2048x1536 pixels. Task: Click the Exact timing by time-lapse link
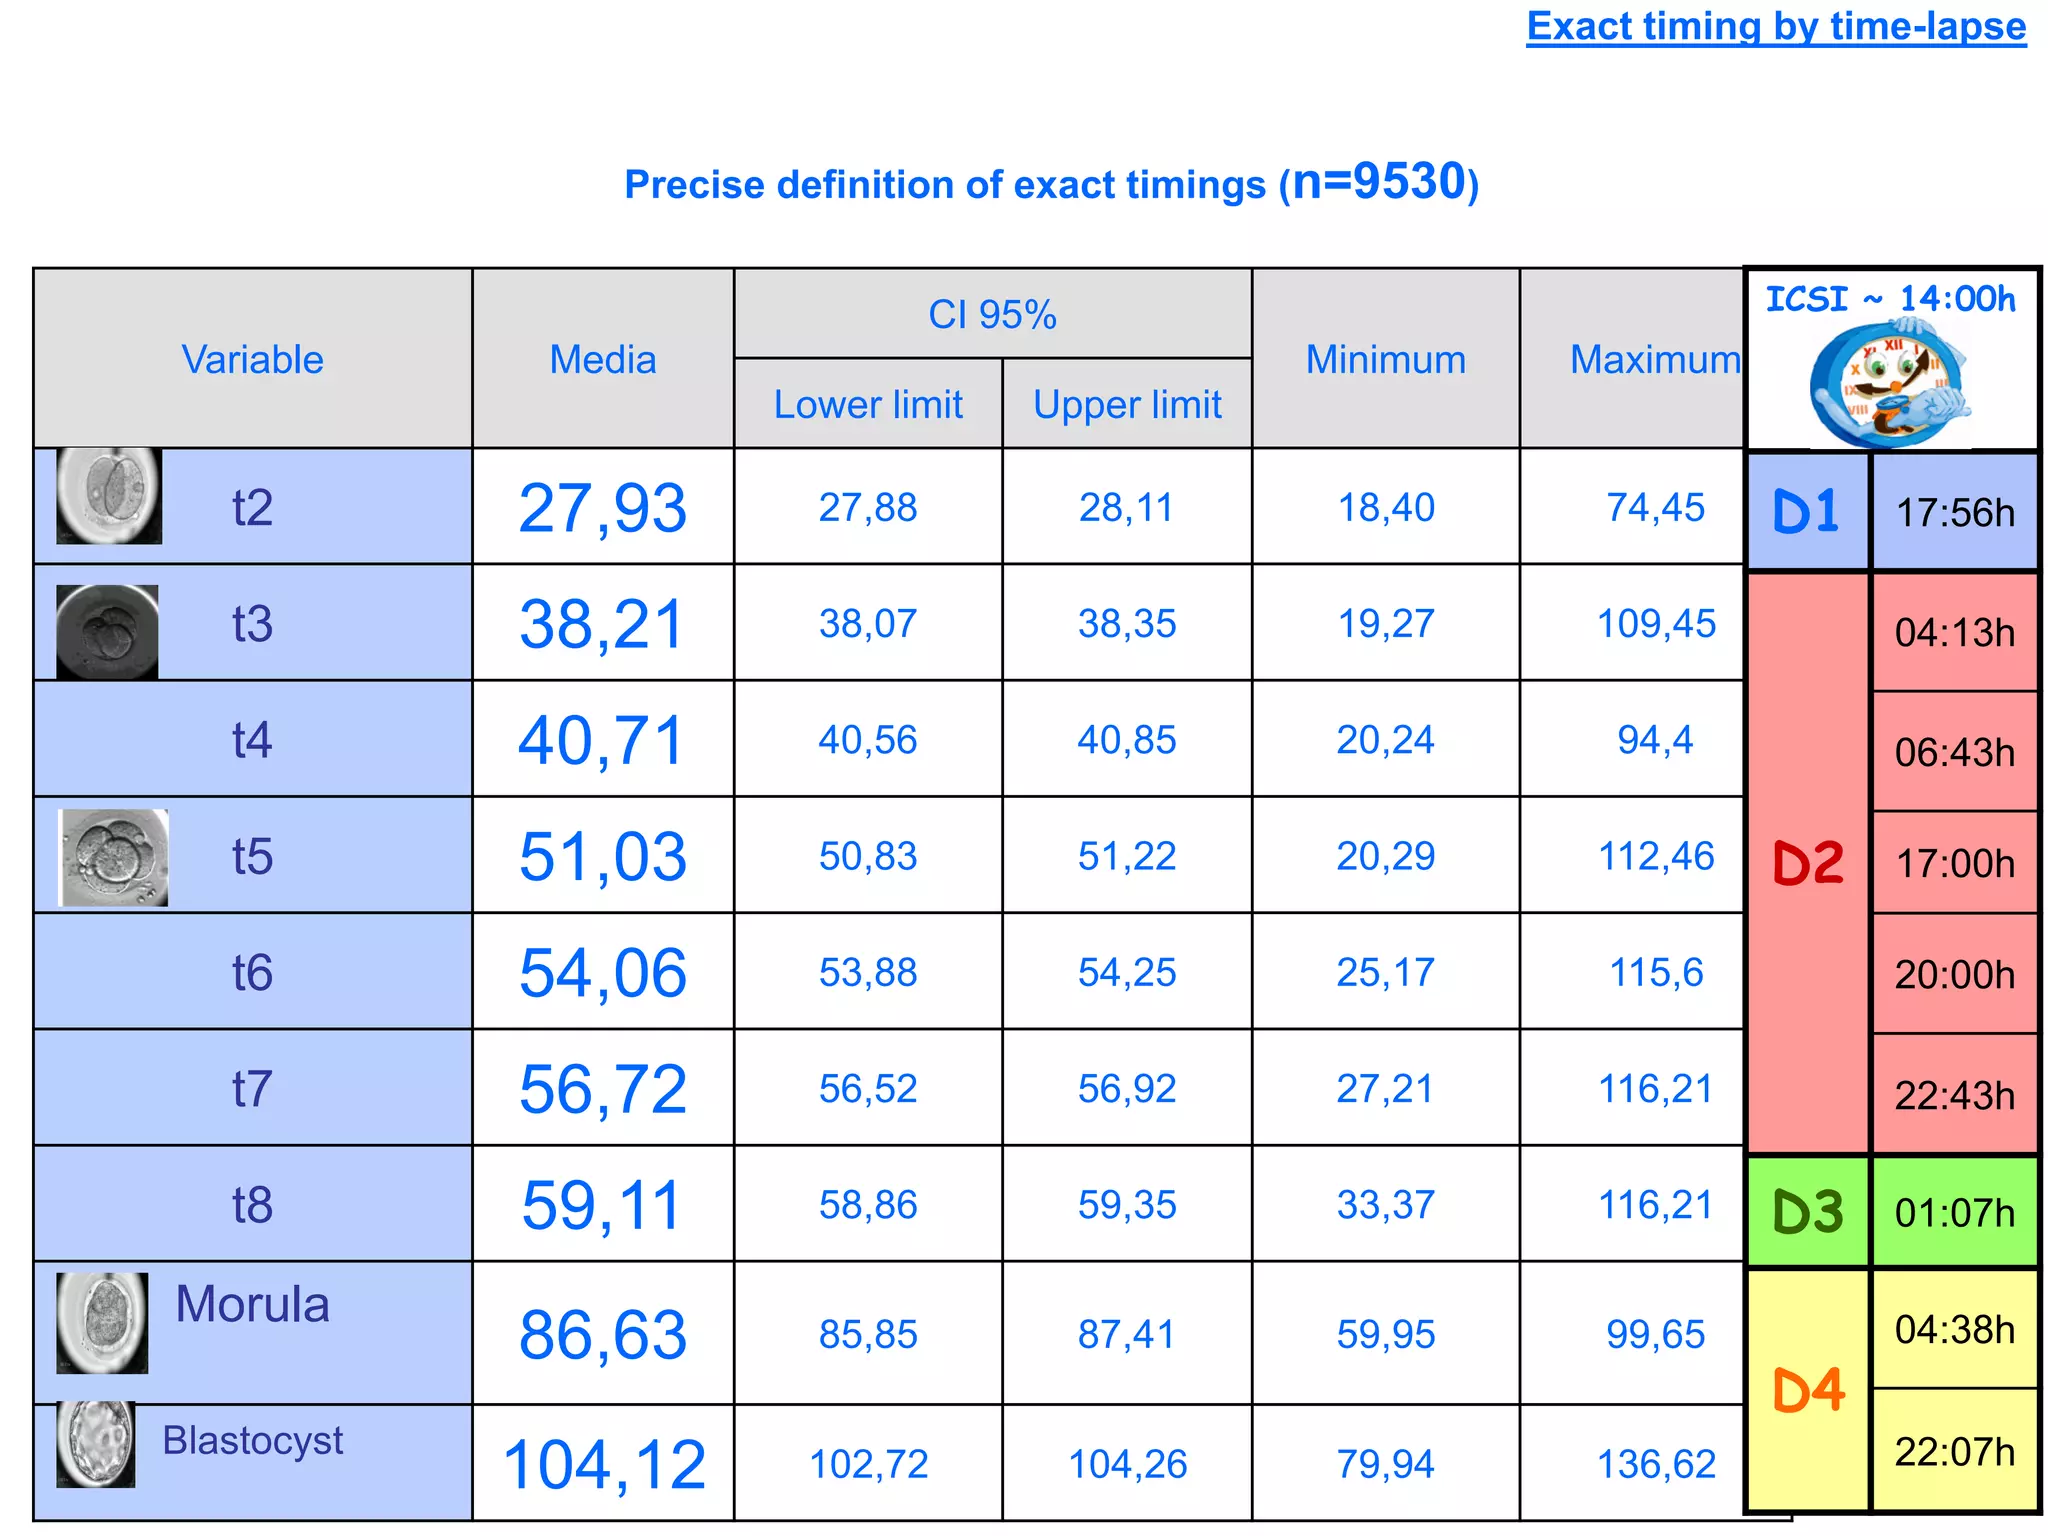(x=1775, y=27)
